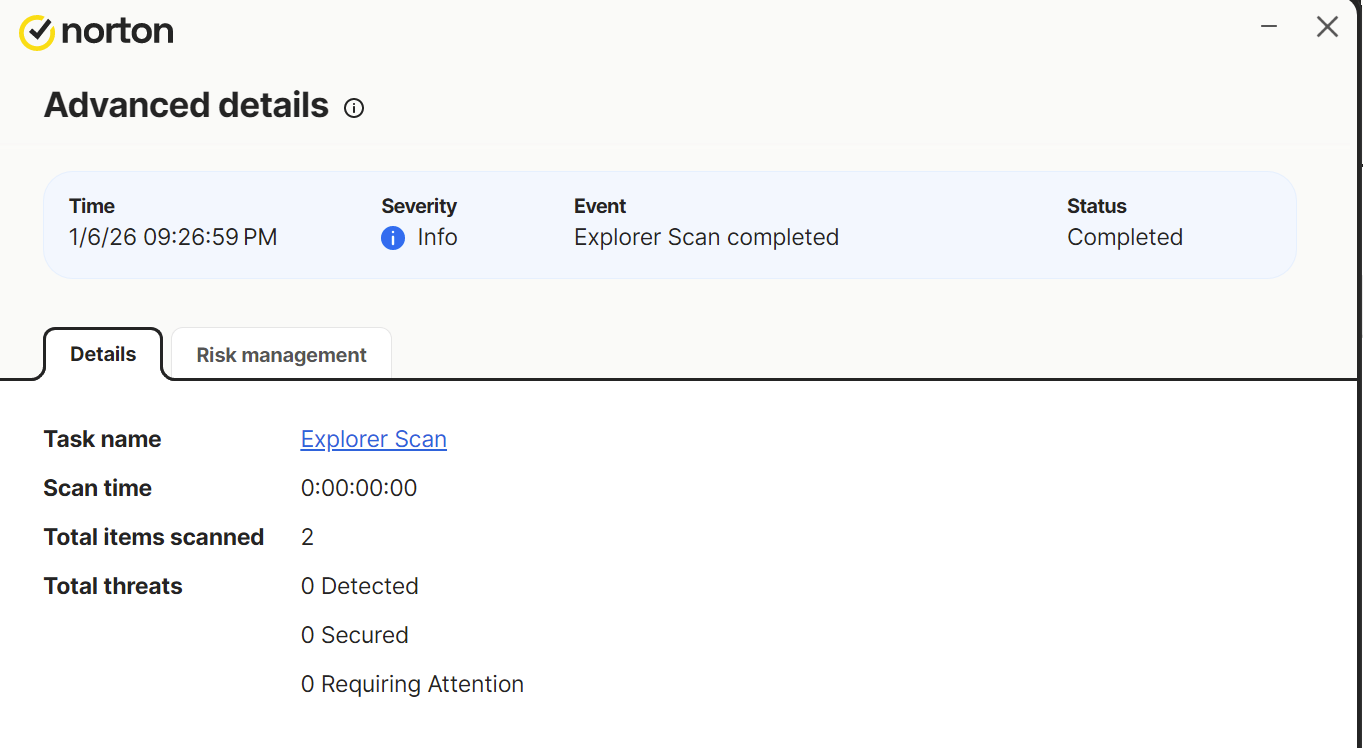
Task: Click the 0 Requiring Attention text
Action: 412,684
